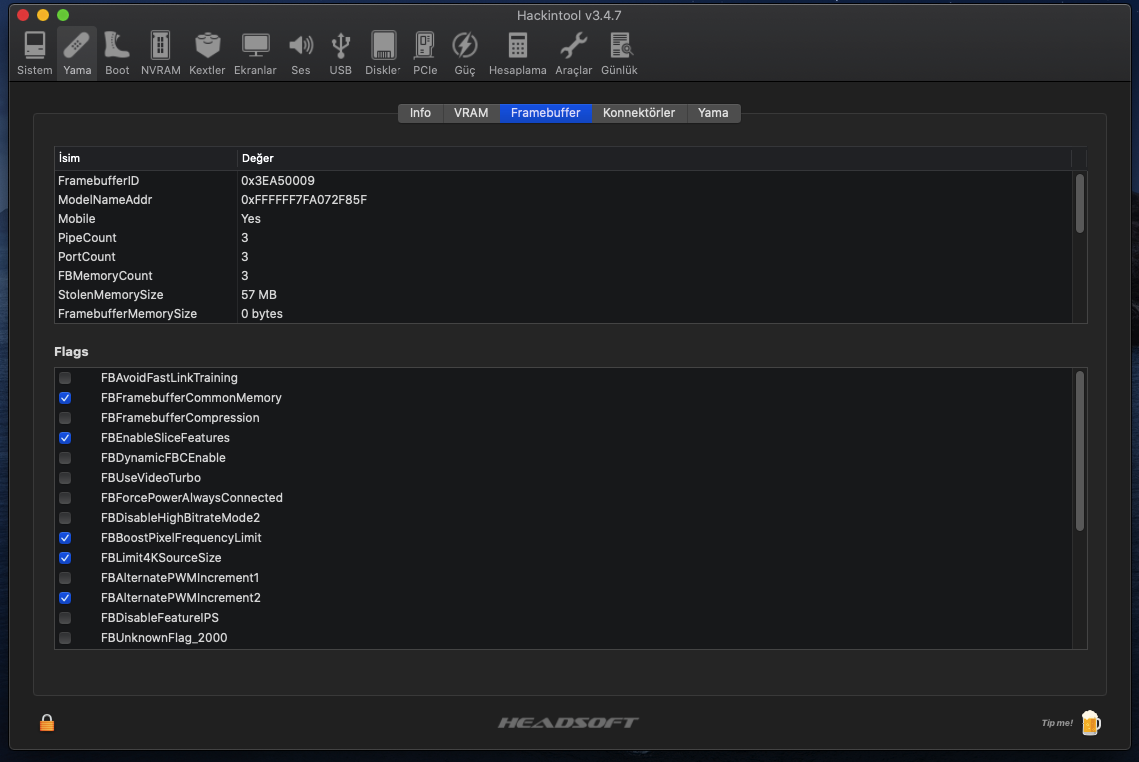Viewport: 1139px width, 762px height.
Task: Select the Boot icon in the toolbar
Action: pyautogui.click(x=117, y=52)
